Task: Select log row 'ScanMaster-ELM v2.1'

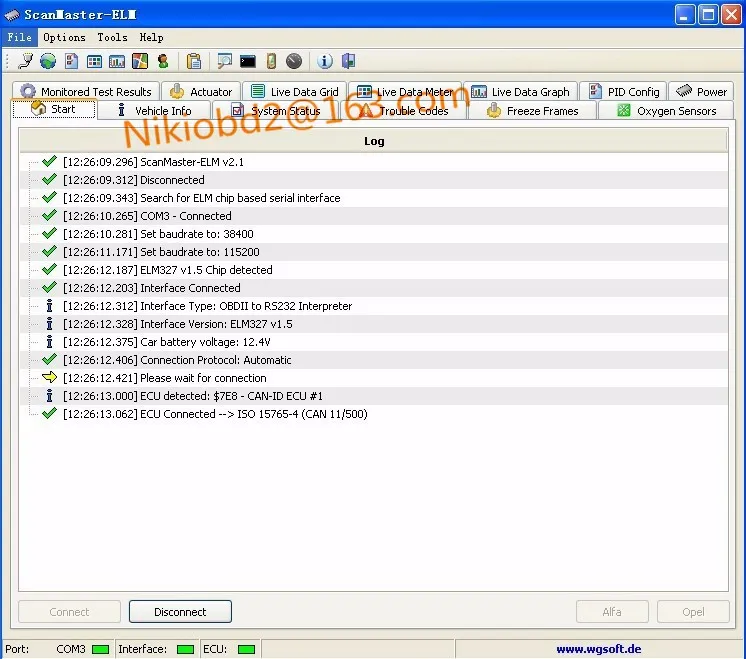Action: (374, 162)
